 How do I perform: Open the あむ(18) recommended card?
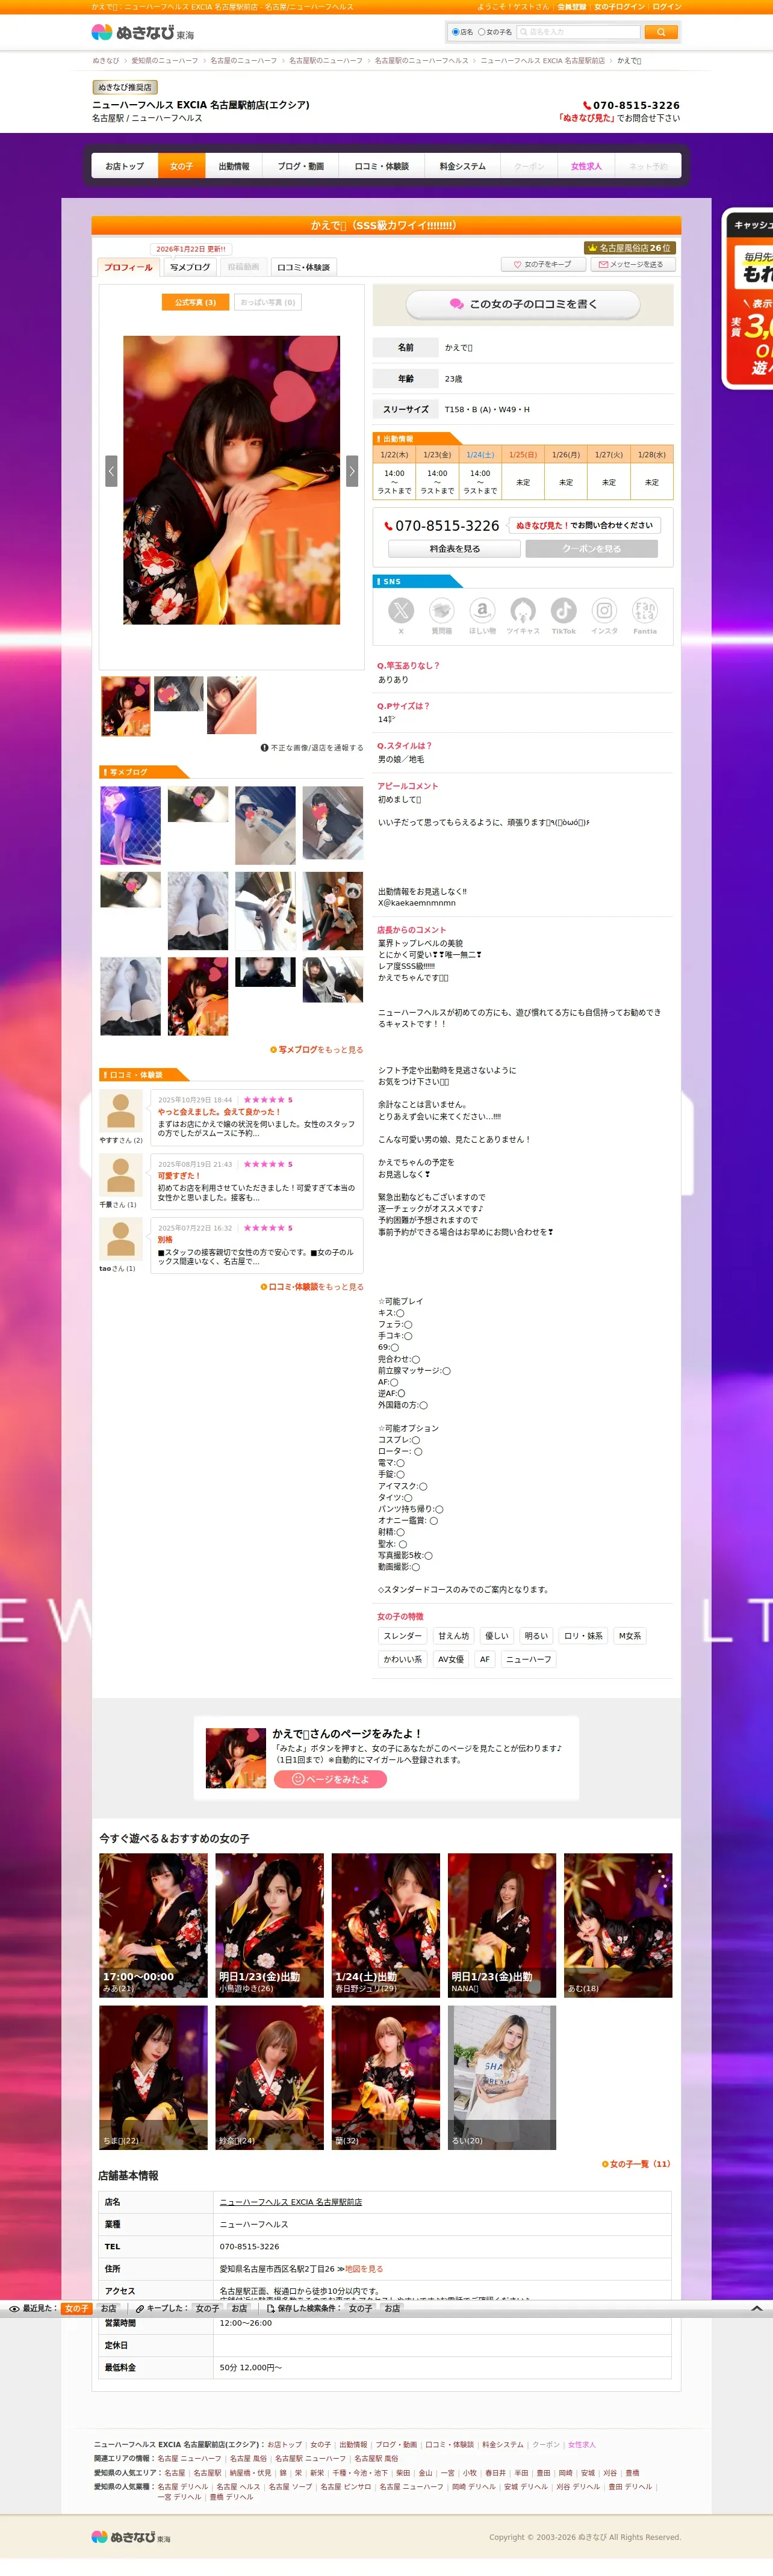point(618,1925)
